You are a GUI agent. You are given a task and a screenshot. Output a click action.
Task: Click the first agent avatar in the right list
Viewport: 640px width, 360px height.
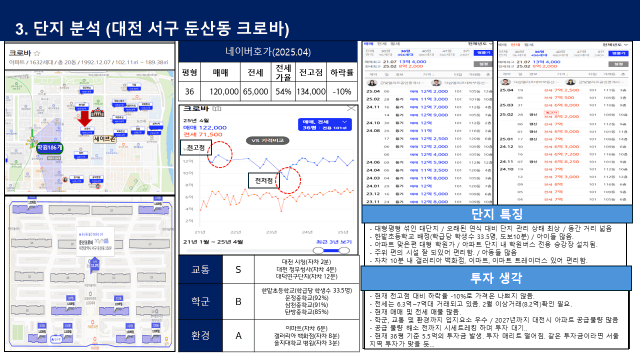click(505, 82)
